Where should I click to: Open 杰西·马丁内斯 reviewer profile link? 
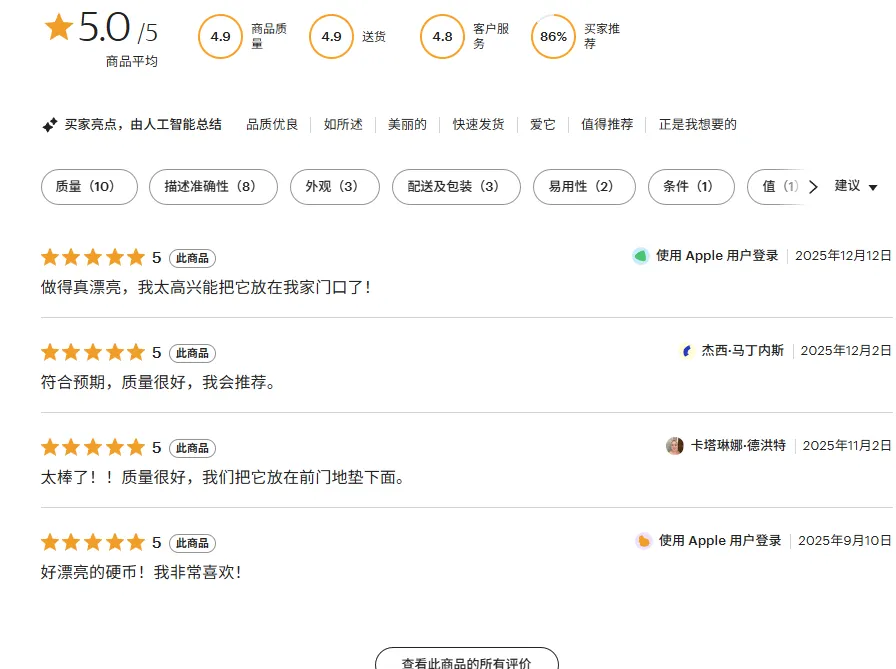pyautogui.click(x=742, y=351)
